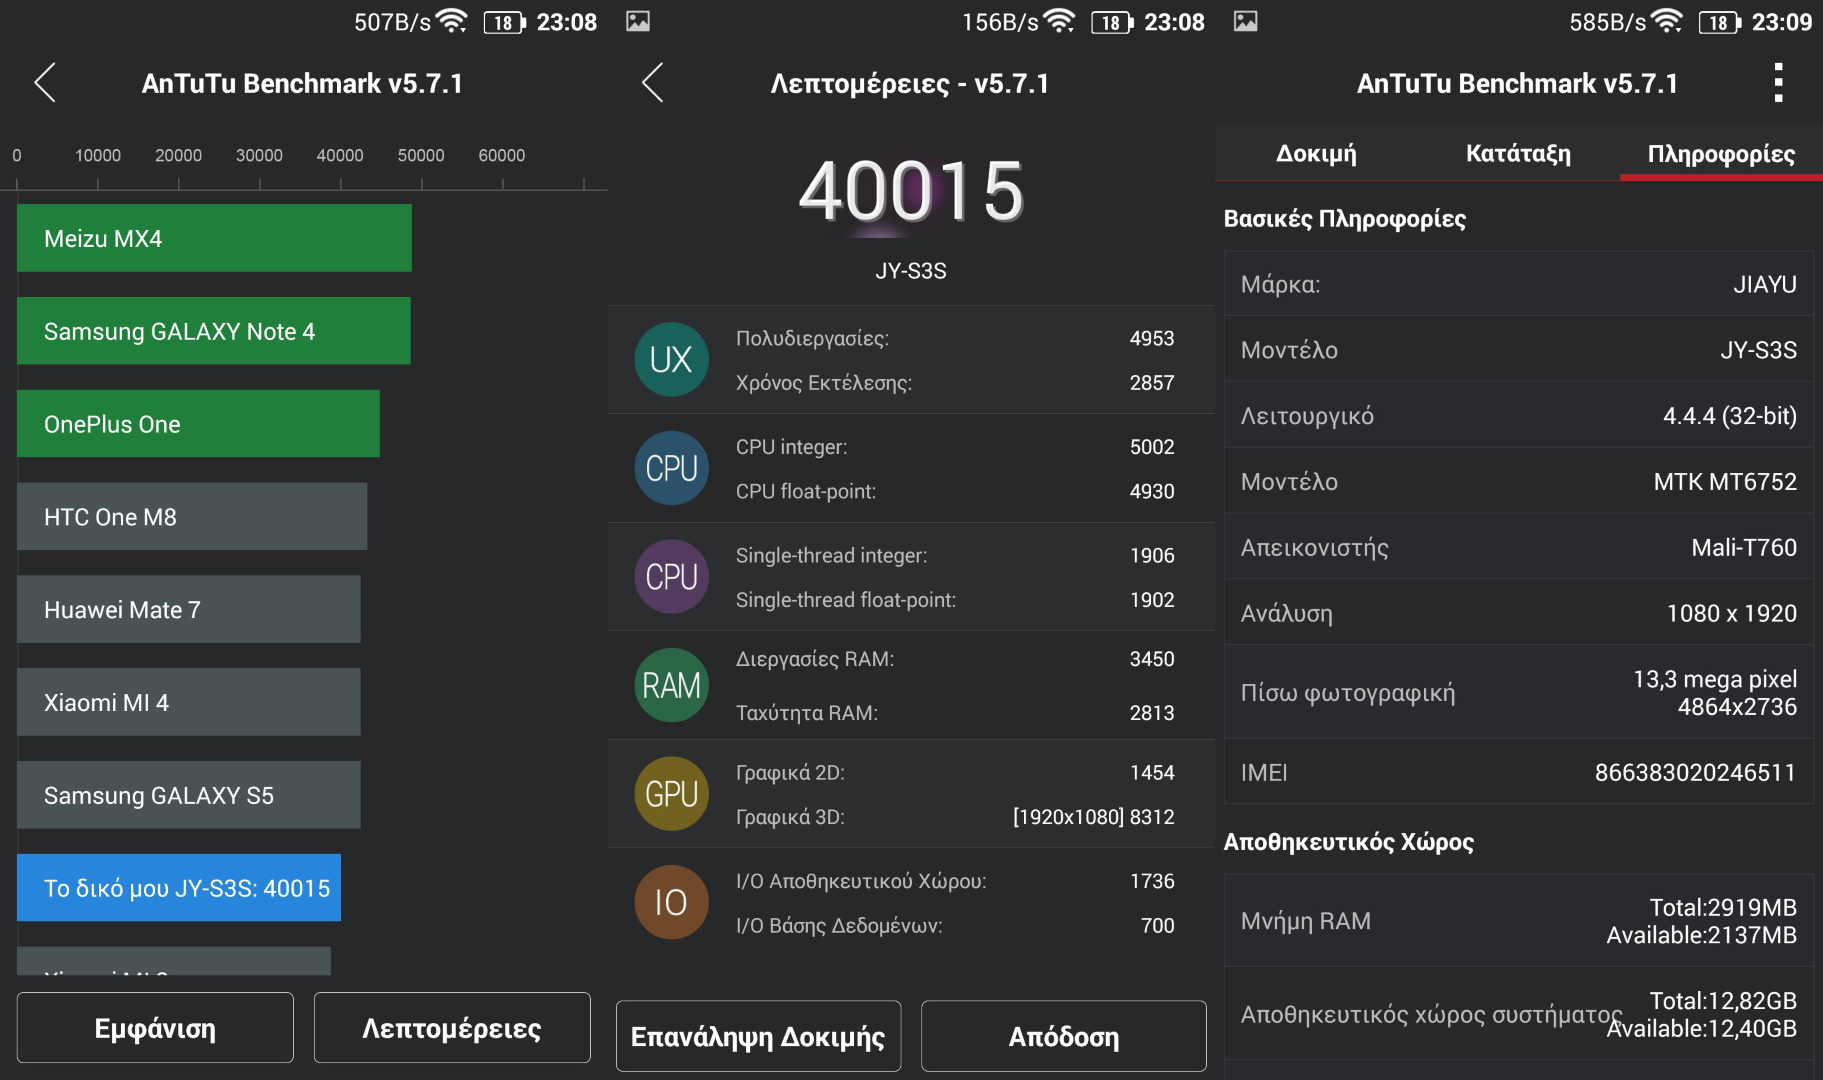Tap the green RAM score icon
Viewport: 1823px width, 1080px height.
[x=671, y=685]
